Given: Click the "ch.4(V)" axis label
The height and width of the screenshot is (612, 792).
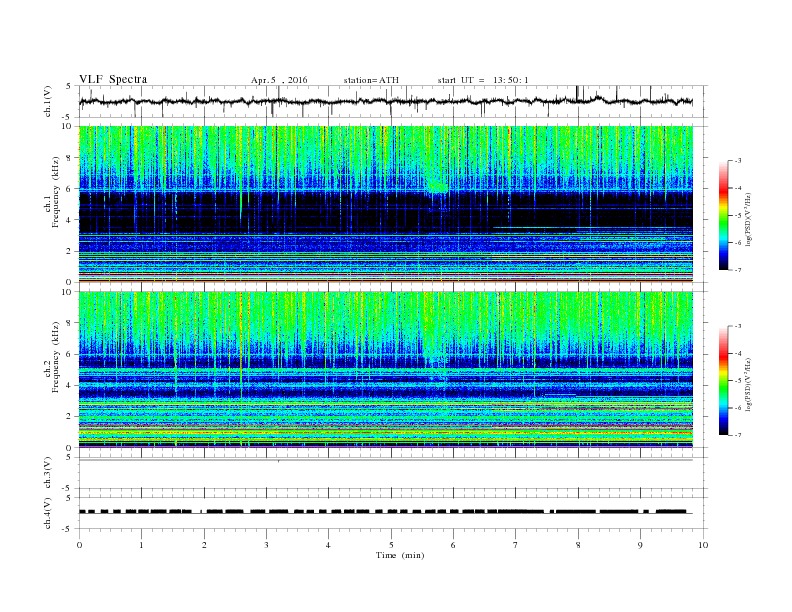Looking at the screenshot, I should coord(48,514).
